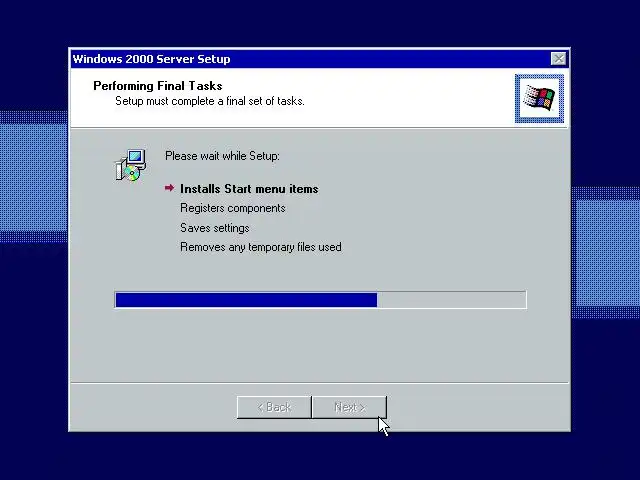This screenshot has width=640, height=480.
Task: Click the 'Performing Final Tasks' heading
Action: pos(158,86)
